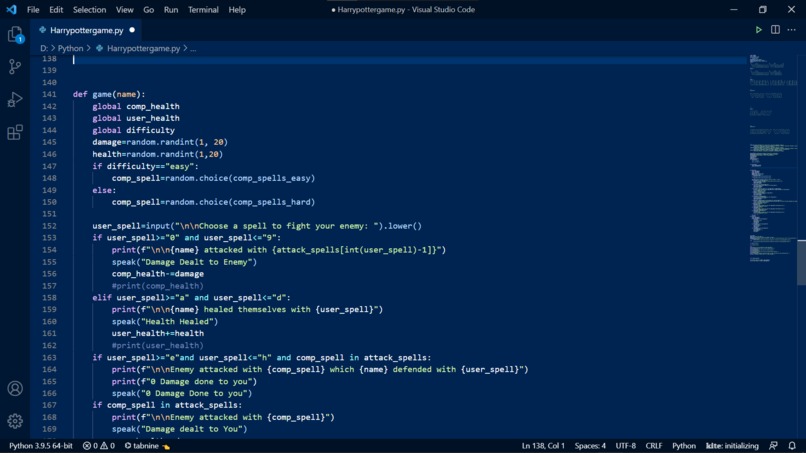
Task: Place cursor on empty line 138
Action: click(409, 59)
